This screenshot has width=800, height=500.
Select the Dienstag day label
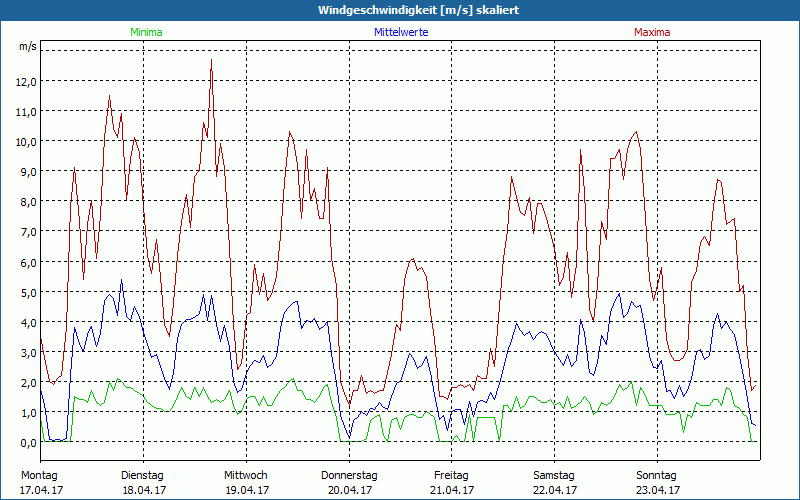point(142,475)
